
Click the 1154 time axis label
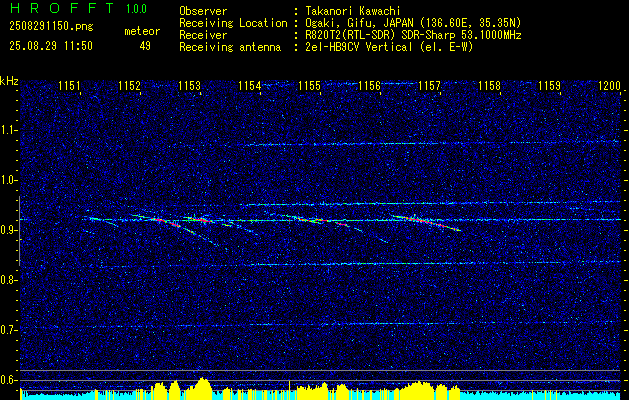pyautogui.click(x=250, y=86)
